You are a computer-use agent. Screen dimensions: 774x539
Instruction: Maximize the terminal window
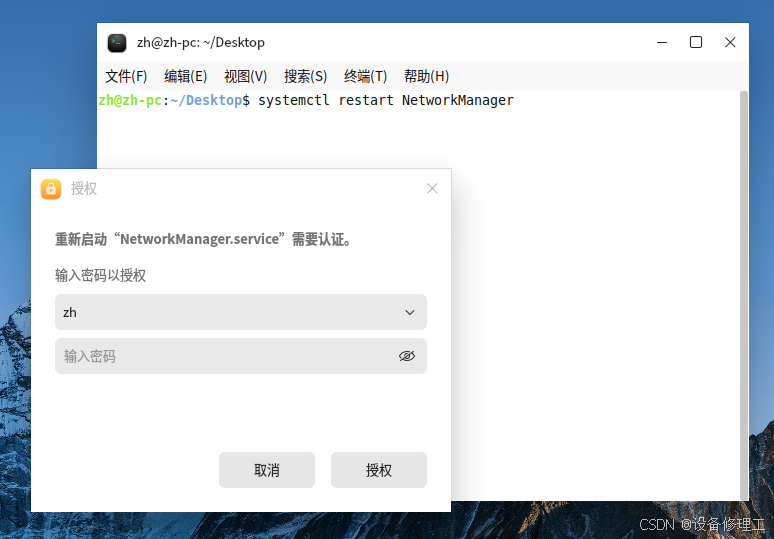[x=696, y=42]
